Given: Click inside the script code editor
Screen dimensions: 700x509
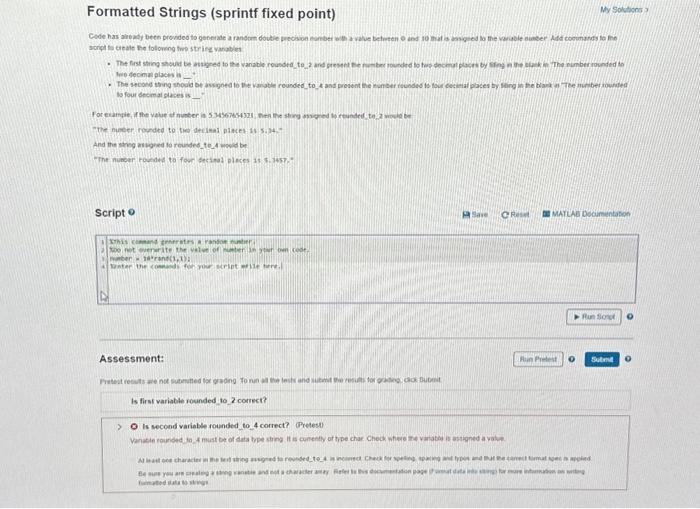Looking at the screenshot, I should pos(366,269).
